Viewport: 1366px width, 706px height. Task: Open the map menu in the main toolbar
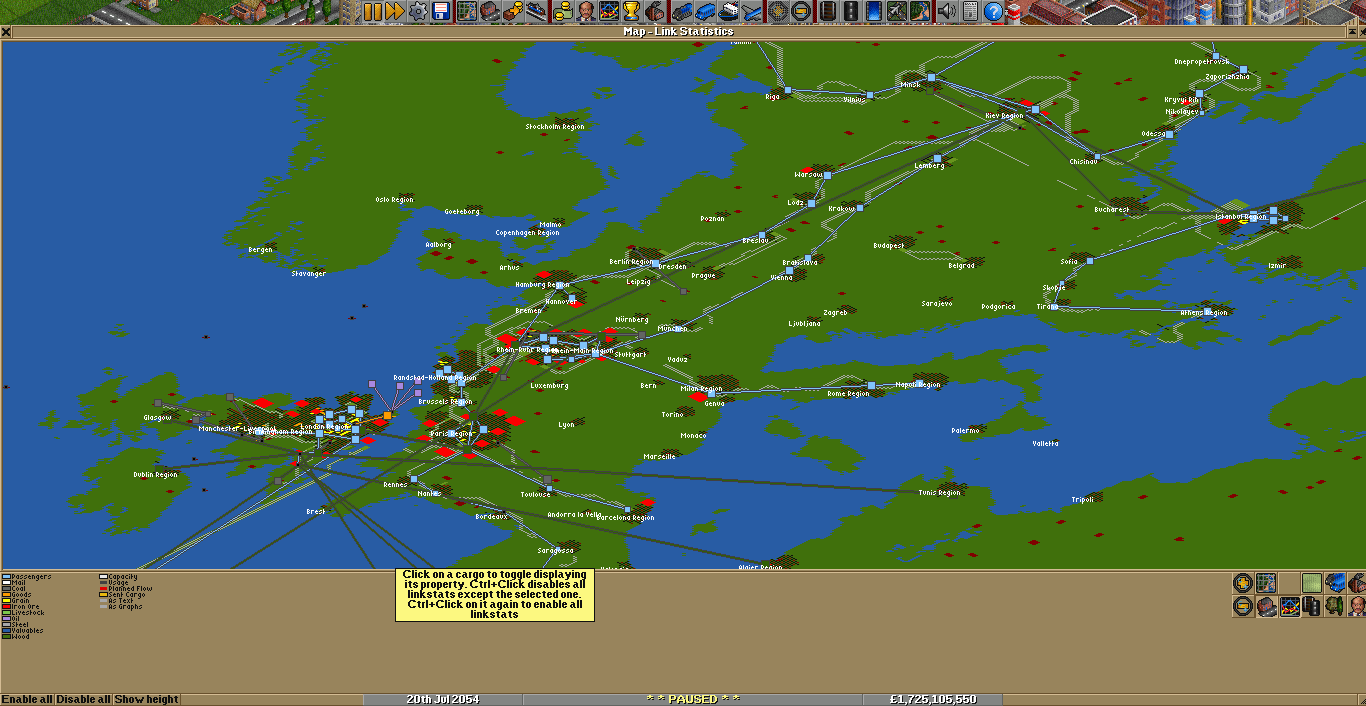click(467, 11)
